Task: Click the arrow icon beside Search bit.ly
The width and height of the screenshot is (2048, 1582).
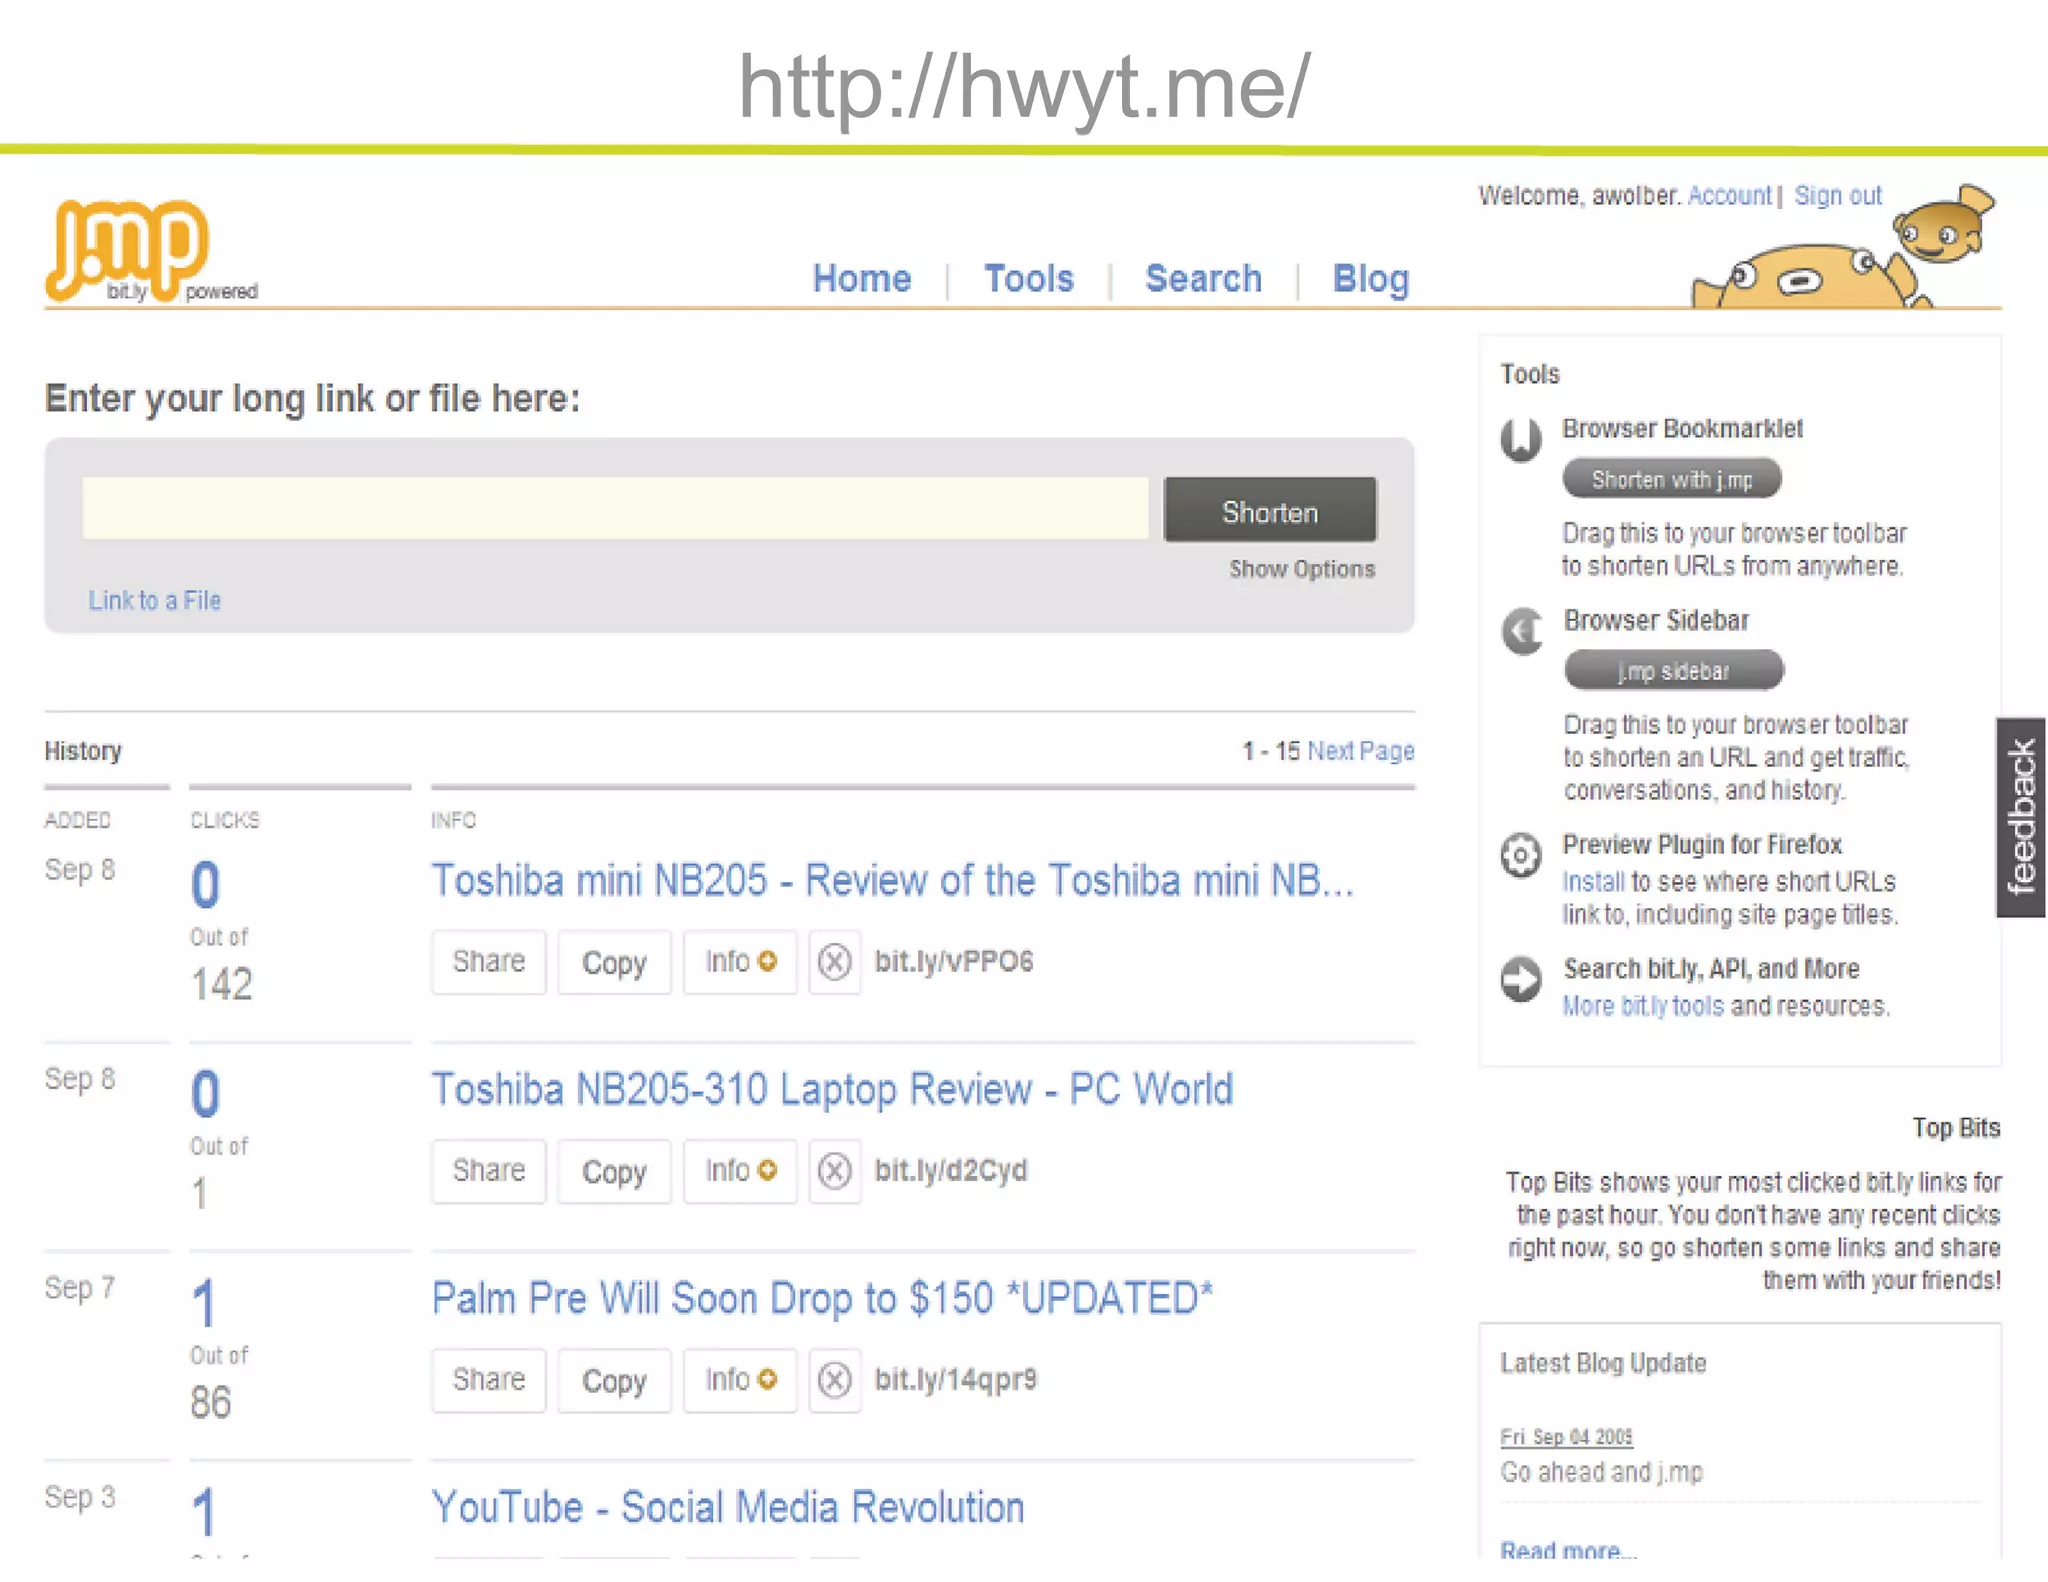Action: pos(1521,979)
